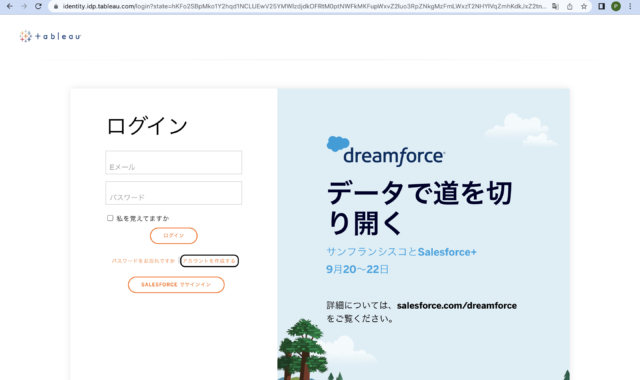Click the アカウントを作成する link
The height and width of the screenshot is (380, 640).
209,261
